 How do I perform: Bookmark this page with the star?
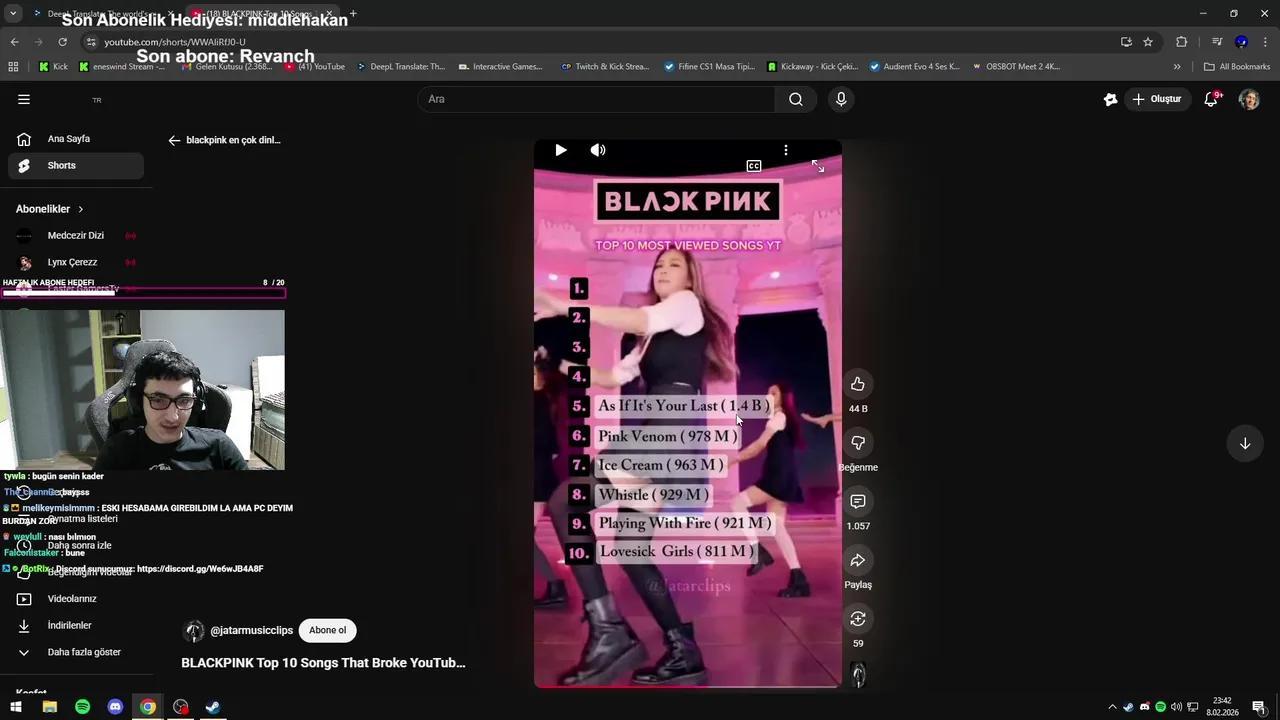[1148, 42]
